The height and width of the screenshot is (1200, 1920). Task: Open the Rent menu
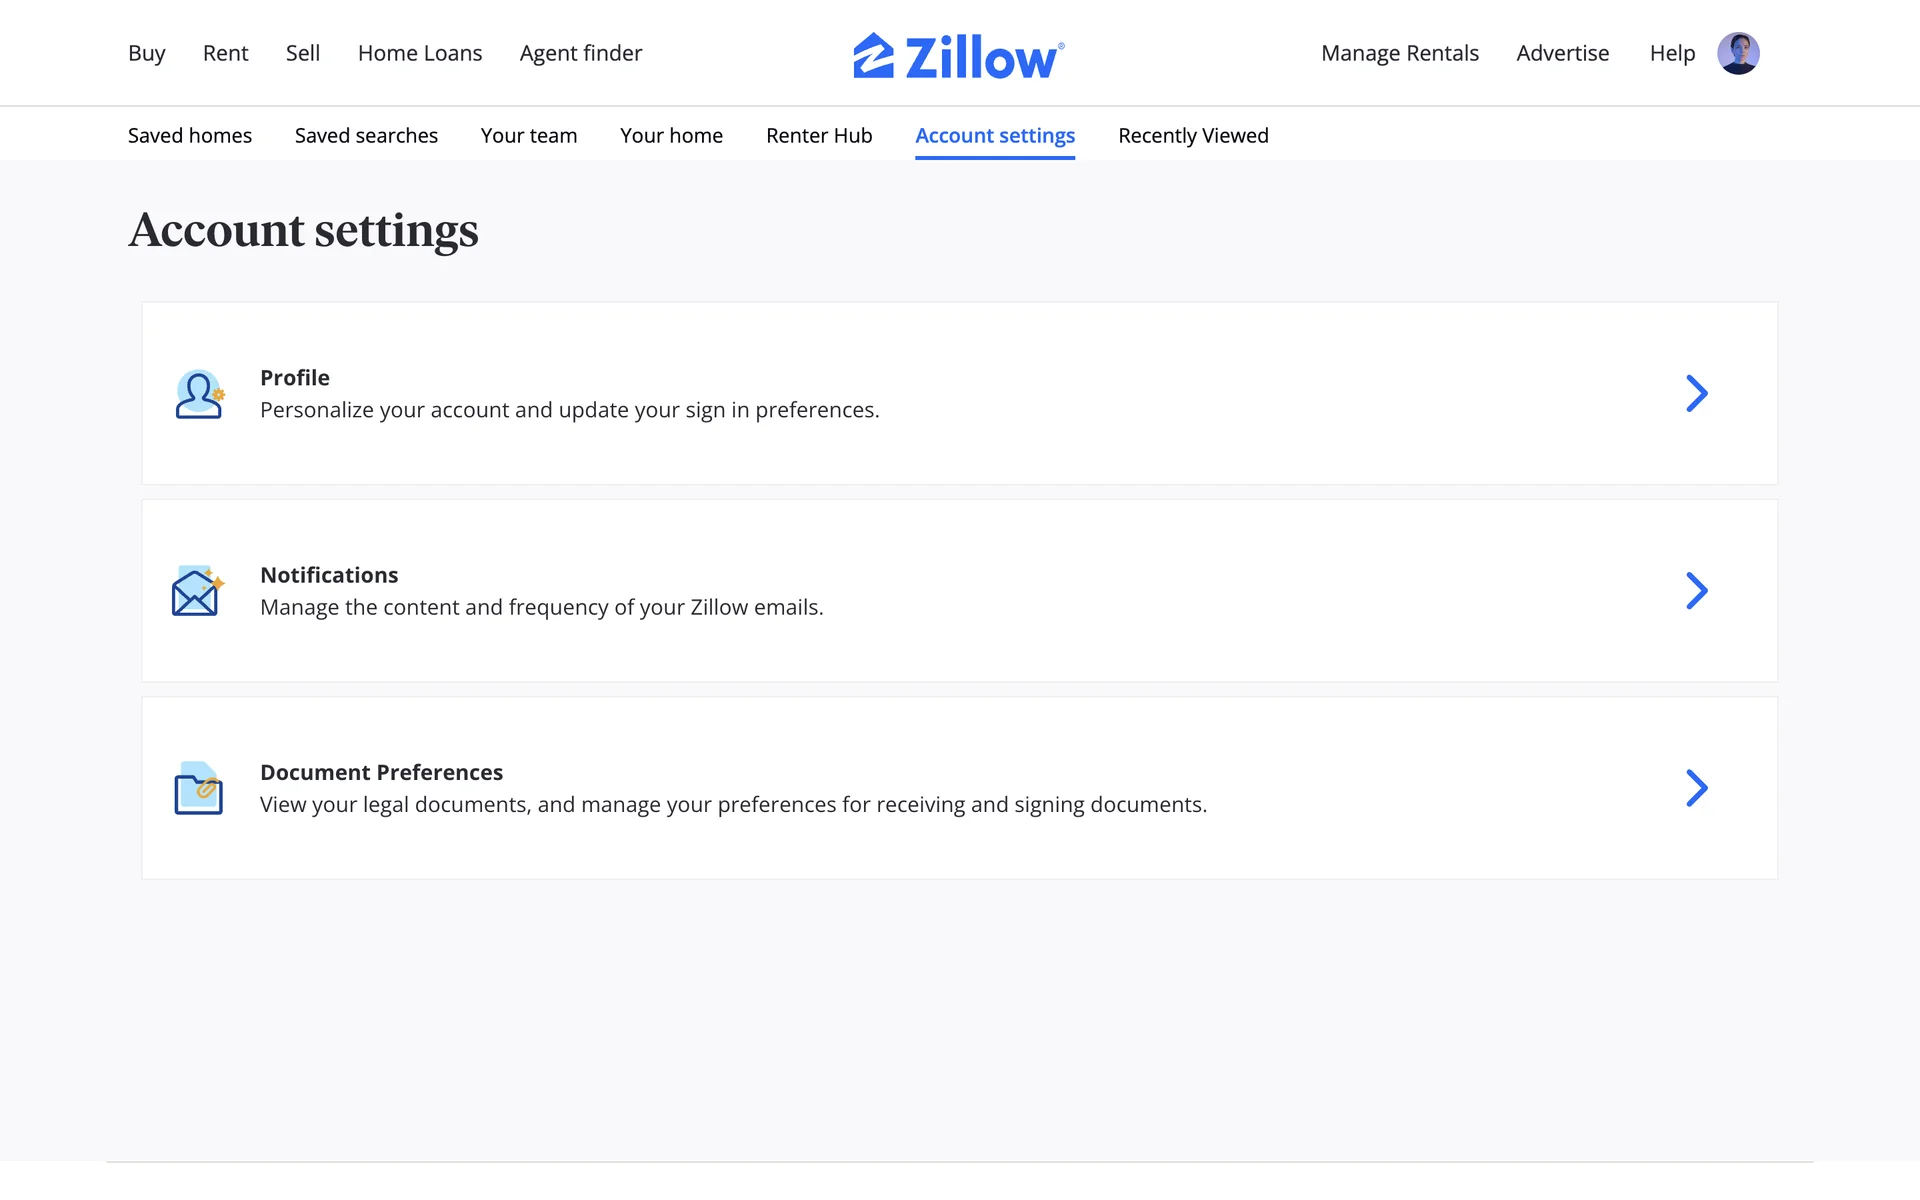tap(225, 54)
